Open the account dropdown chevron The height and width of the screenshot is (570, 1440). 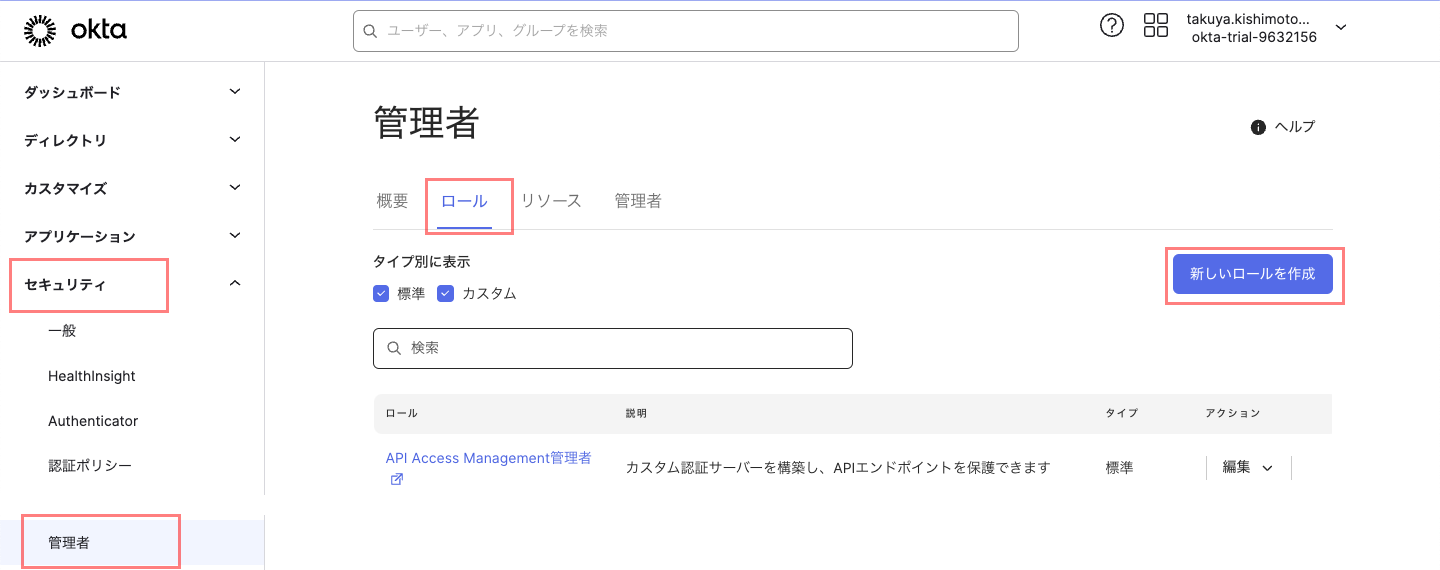tap(1341, 28)
